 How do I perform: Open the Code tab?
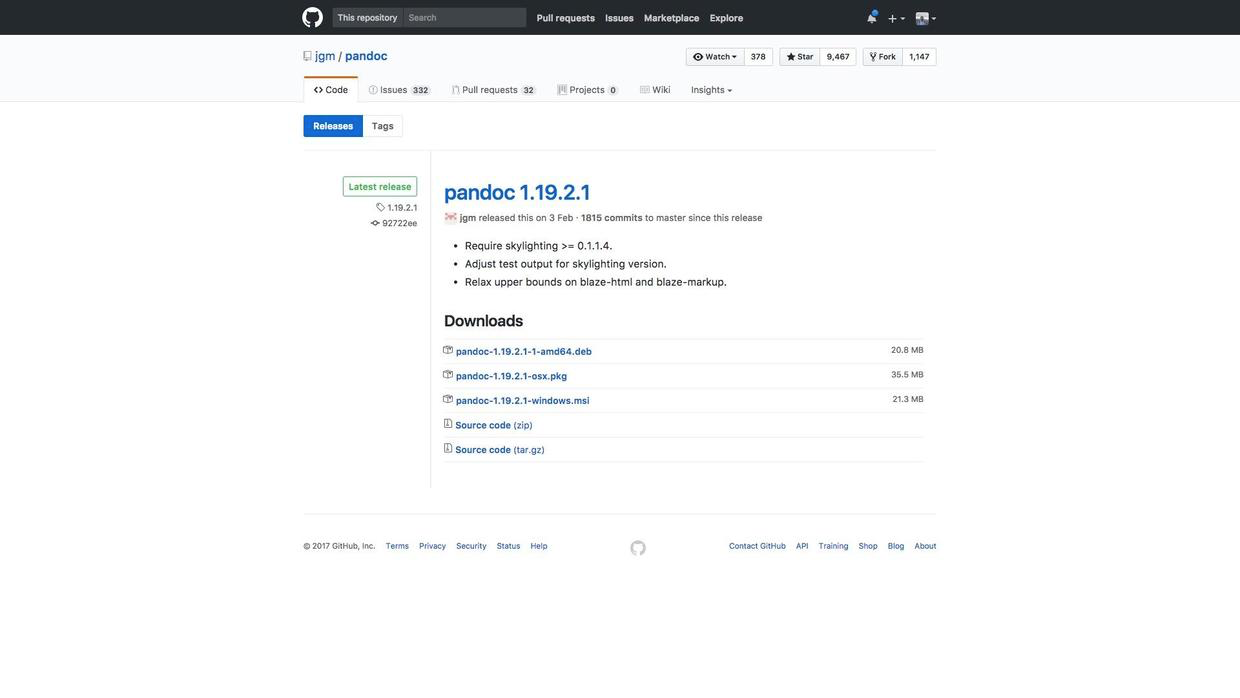pyautogui.click(x=331, y=90)
